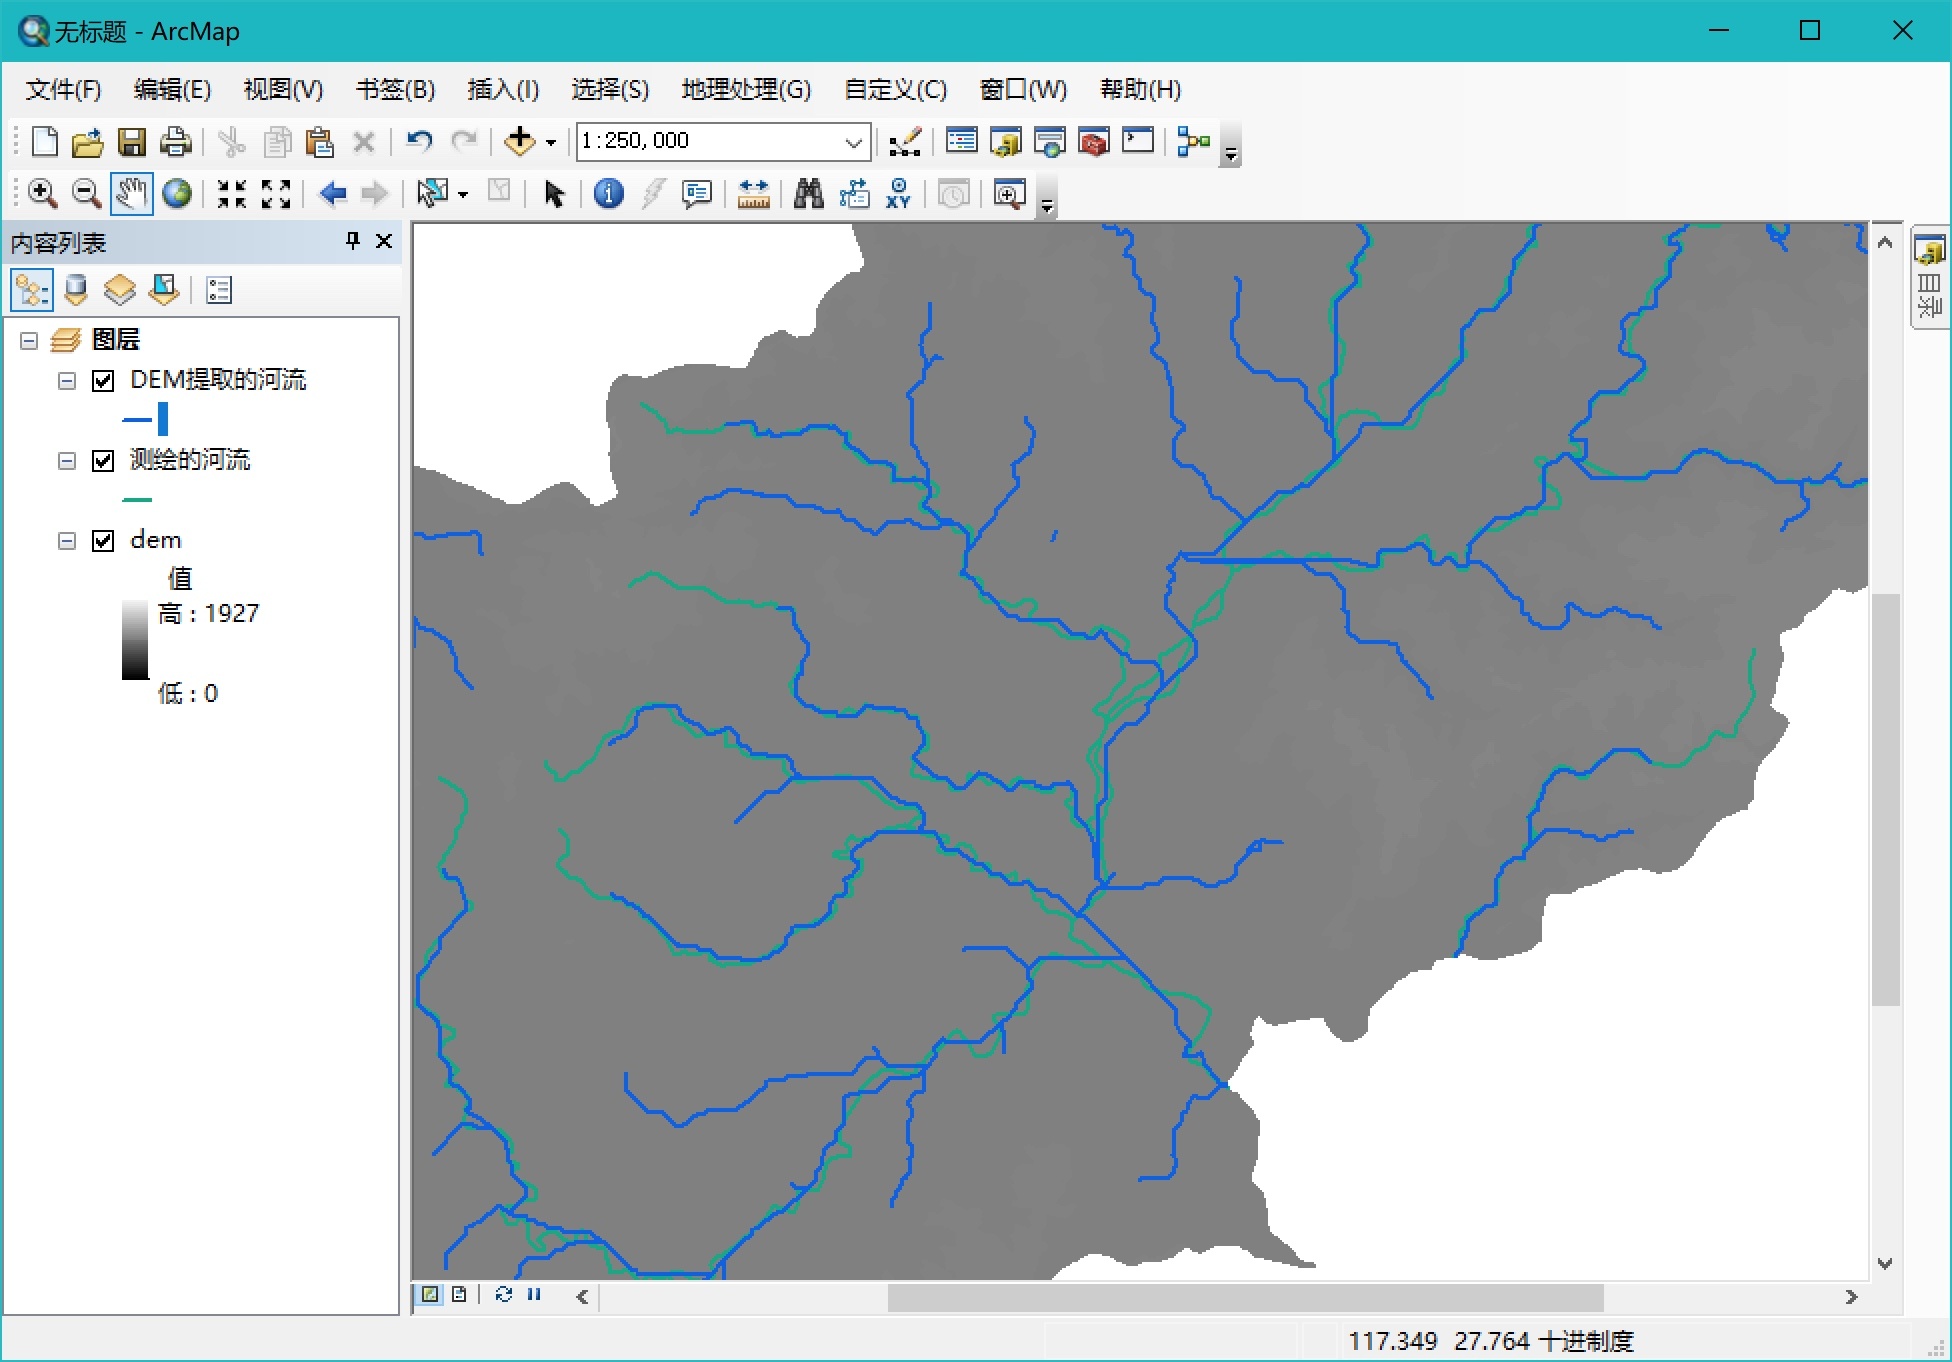Close the 内容列表 panel

(383, 241)
